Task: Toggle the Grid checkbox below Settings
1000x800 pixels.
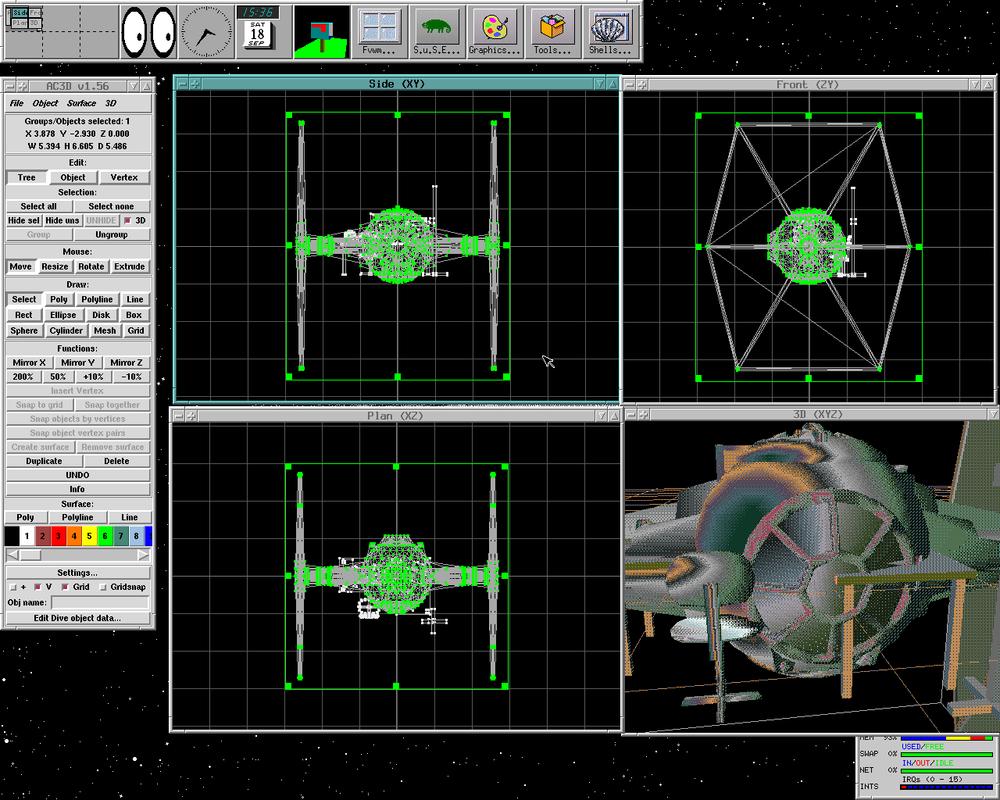Action: [65, 587]
